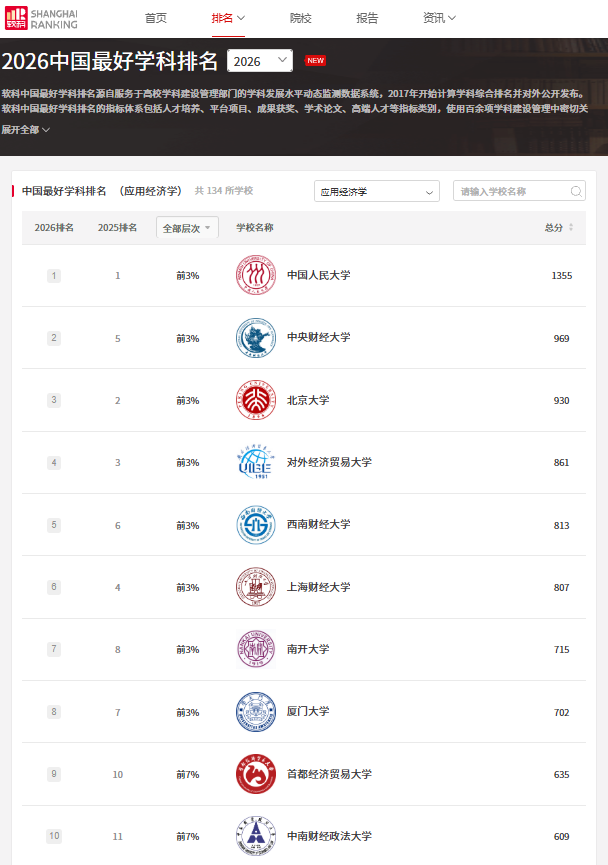This screenshot has width=608, height=865.
Task: Open 中国人民大学 school link
Action: pyautogui.click(x=318, y=275)
